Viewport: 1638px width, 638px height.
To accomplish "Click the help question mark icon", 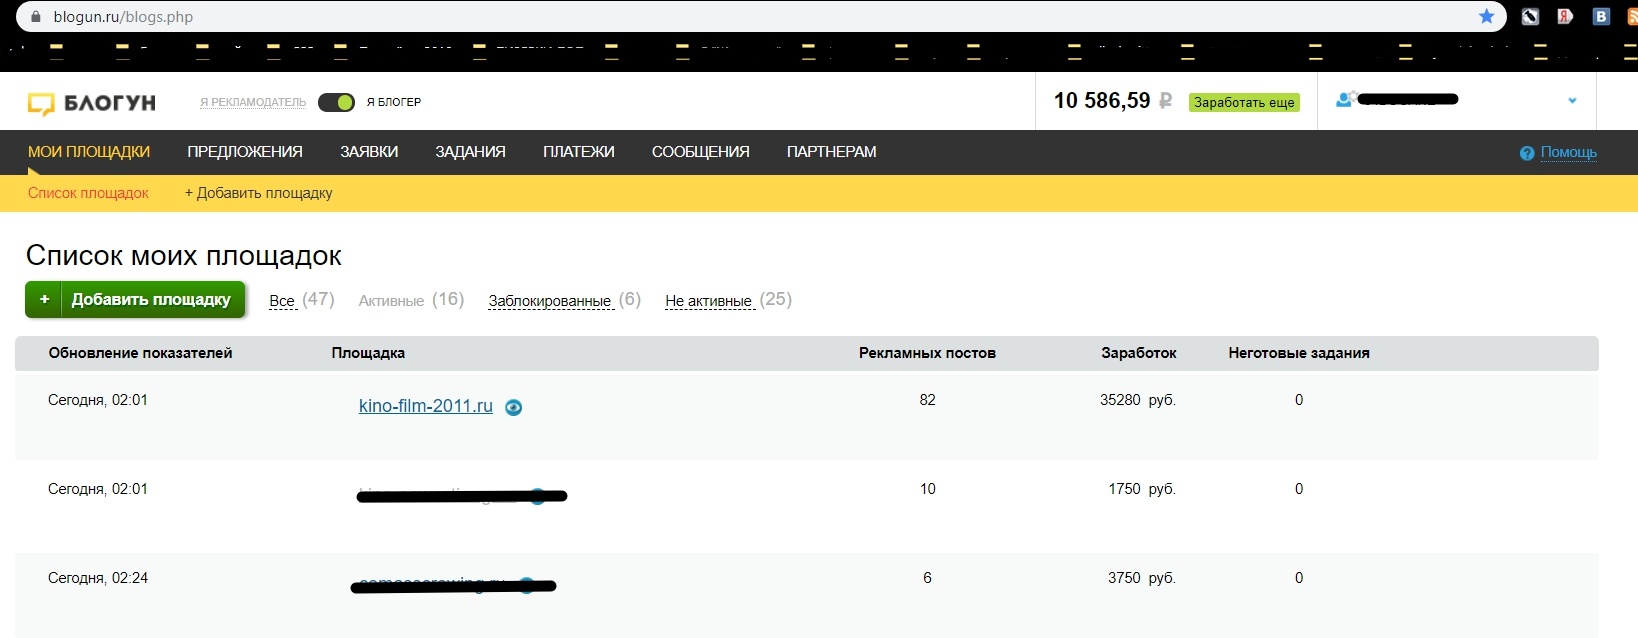I will pyautogui.click(x=1527, y=153).
